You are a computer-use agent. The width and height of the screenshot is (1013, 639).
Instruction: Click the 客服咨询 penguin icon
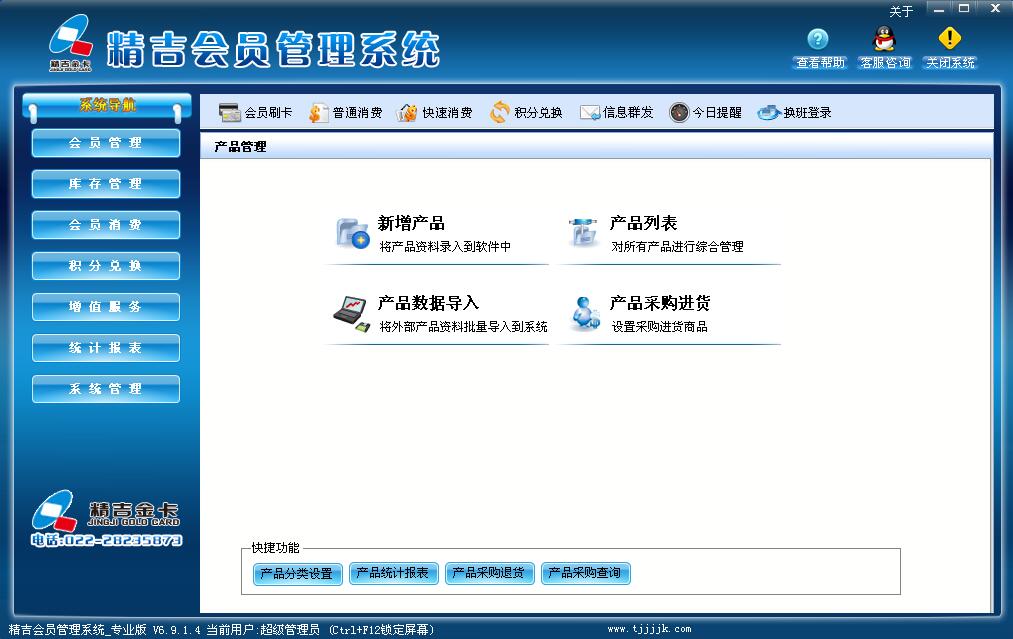click(x=884, y=40)
